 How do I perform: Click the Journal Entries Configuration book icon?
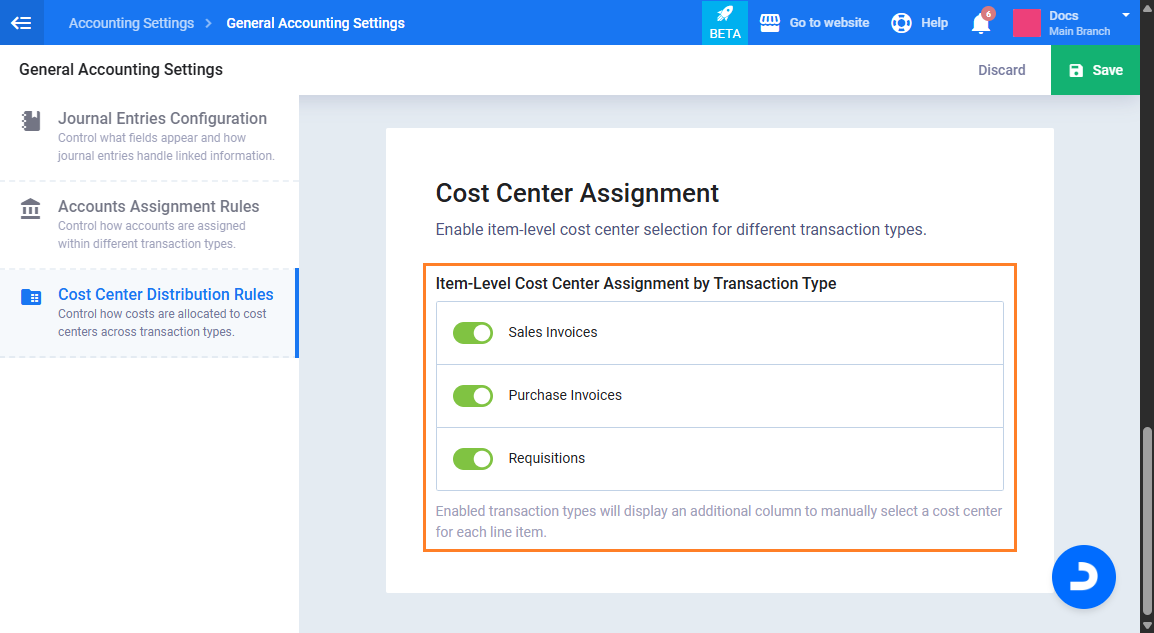point(31,121)
